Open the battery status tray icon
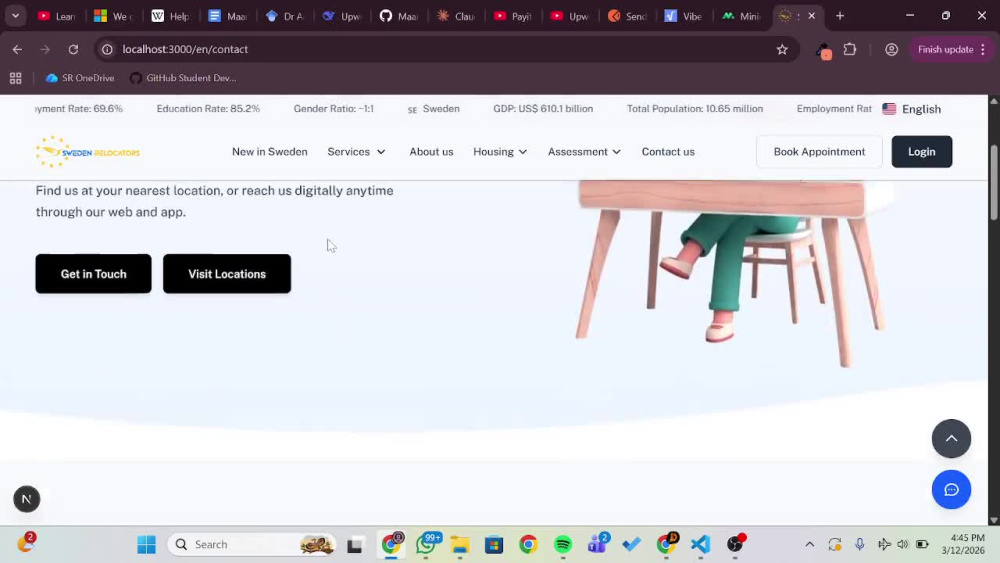 coord(922,545)
